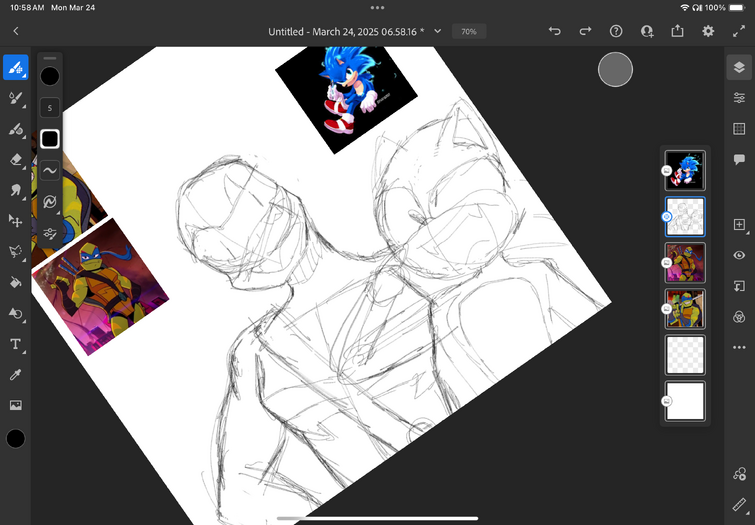Enter full screen mode
This screenshot has height=525, width=755.
point(739,31)
